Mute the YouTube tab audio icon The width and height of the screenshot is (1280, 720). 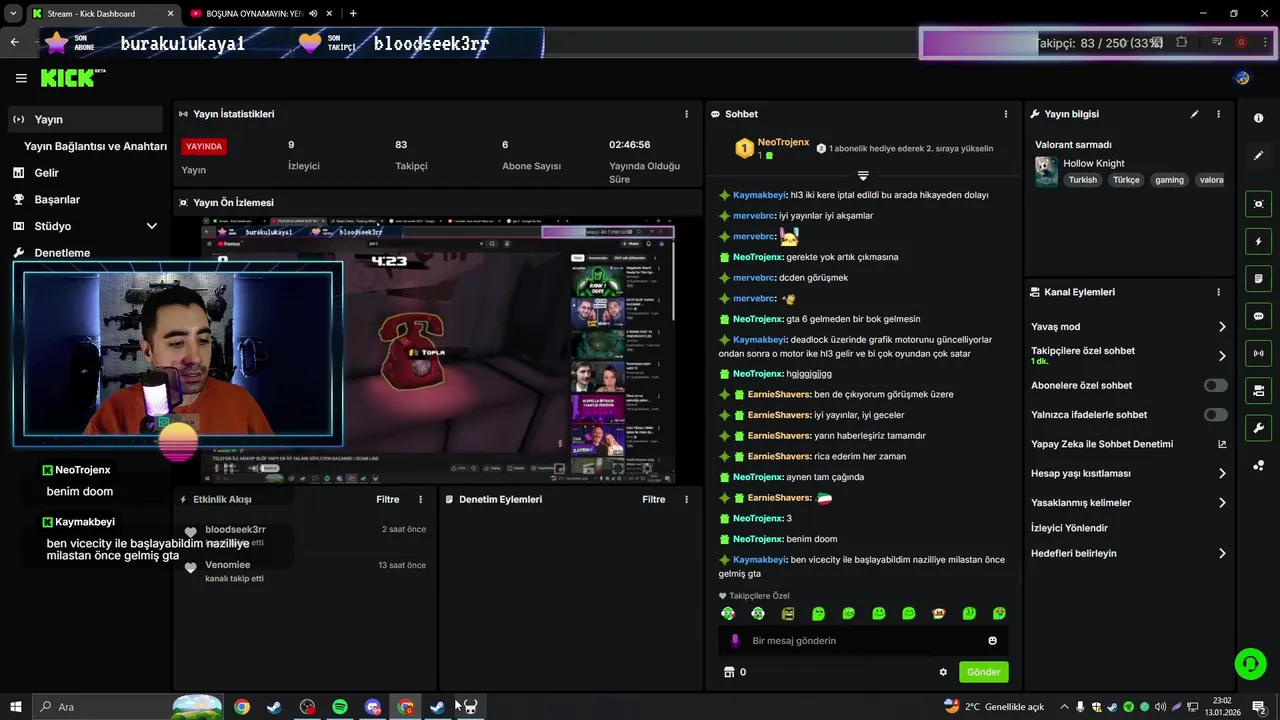pos(314,14)
